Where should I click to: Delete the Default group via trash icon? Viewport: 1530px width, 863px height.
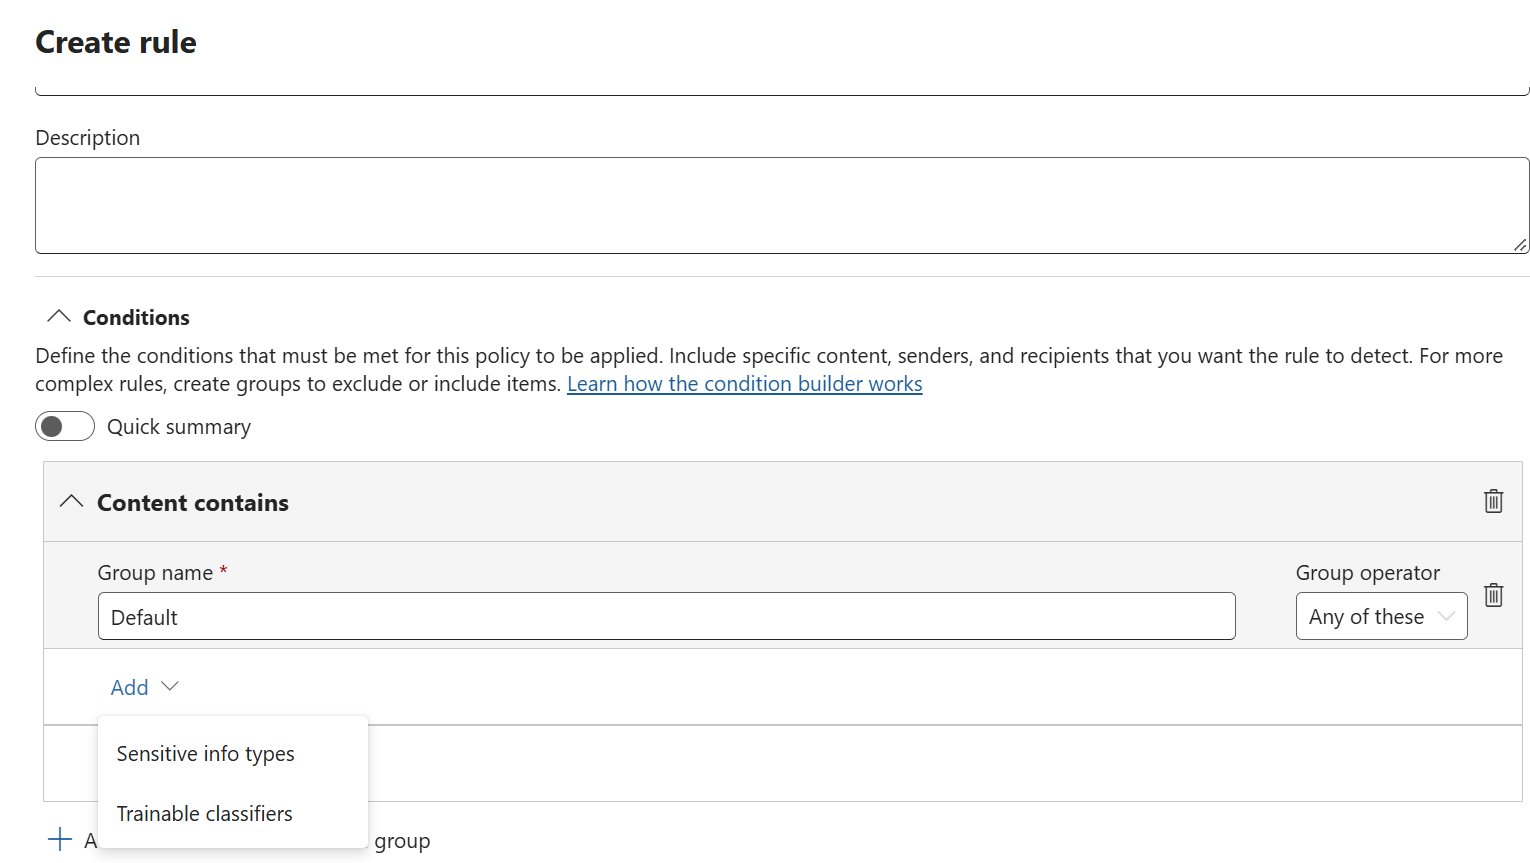point(1493,595)
